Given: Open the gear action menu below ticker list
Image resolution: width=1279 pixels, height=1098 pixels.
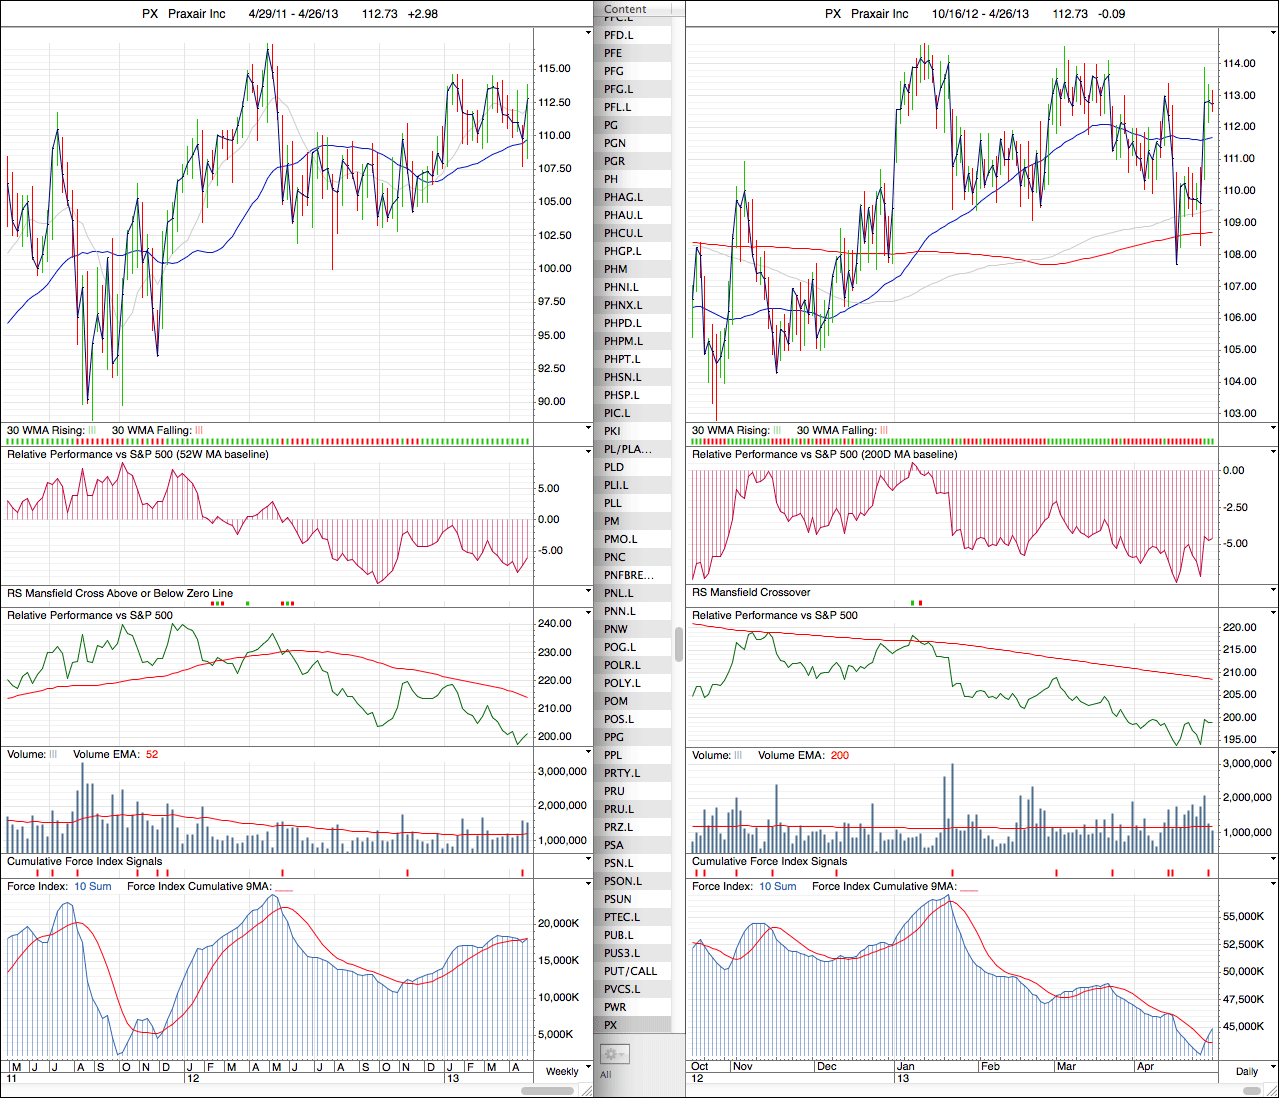Looking at the screenshot, I should (614, 1054).
